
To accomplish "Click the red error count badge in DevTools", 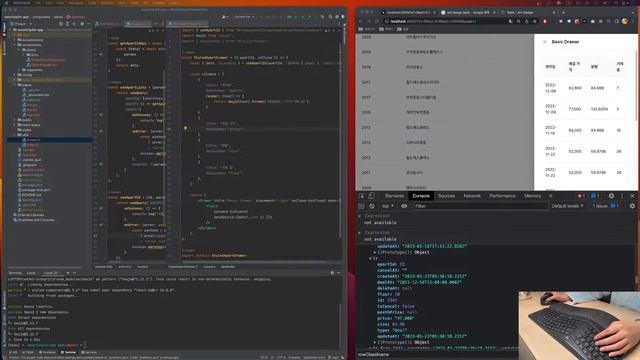I will (581, 196).
